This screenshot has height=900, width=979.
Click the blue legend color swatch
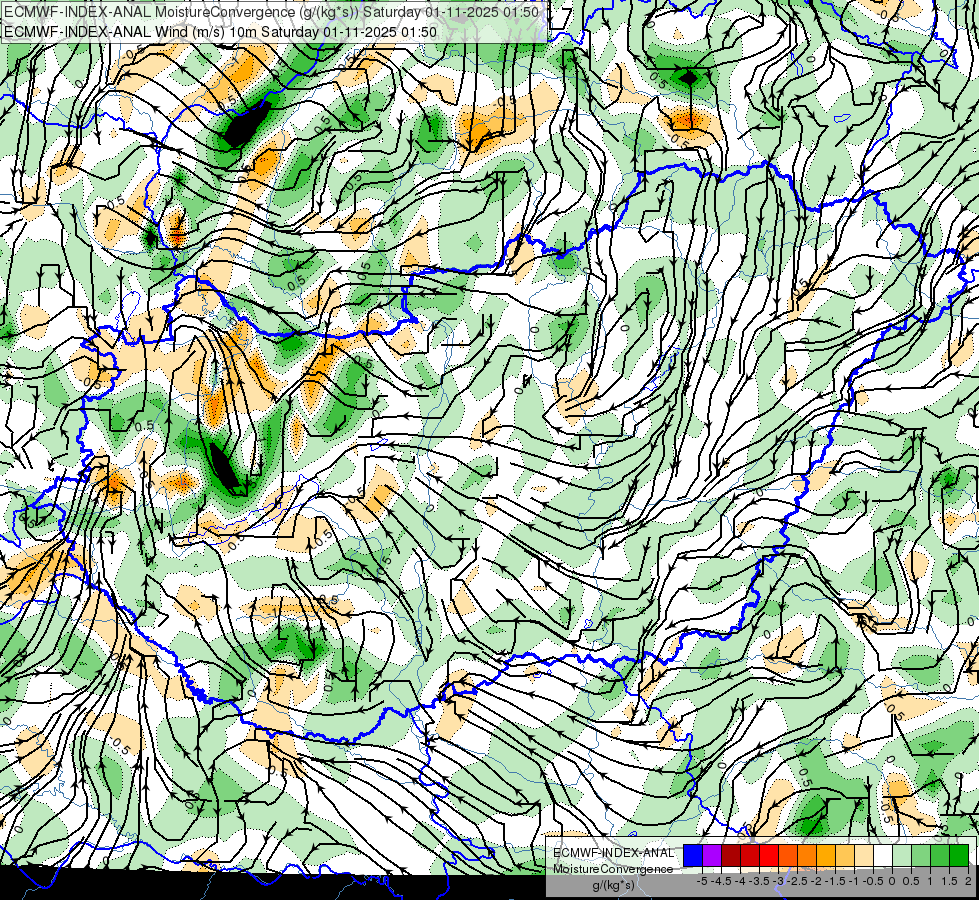click(693, 855)
